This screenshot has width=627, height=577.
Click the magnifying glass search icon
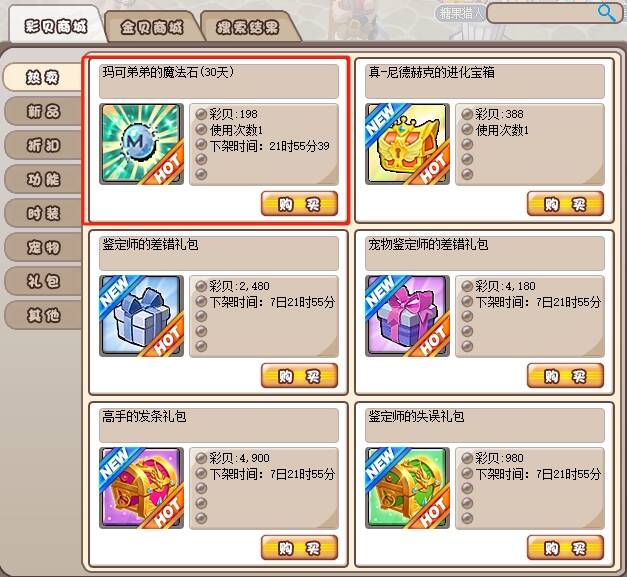pos(607,13)
